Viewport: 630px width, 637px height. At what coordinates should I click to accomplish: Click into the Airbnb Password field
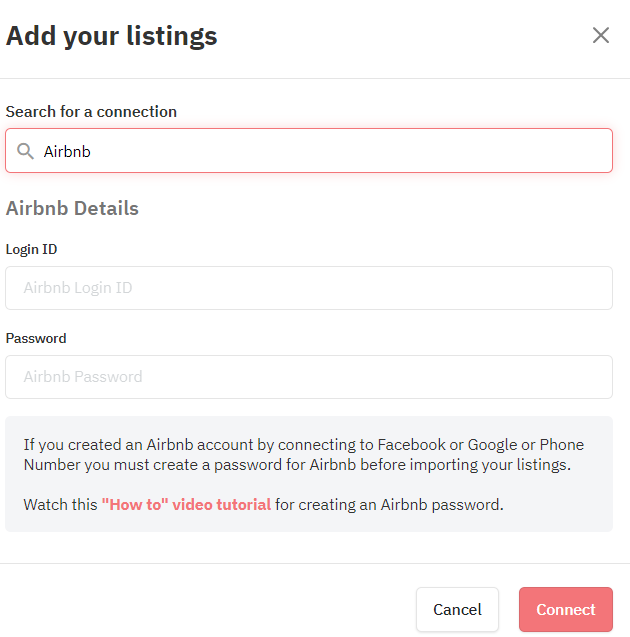point(309,377)
